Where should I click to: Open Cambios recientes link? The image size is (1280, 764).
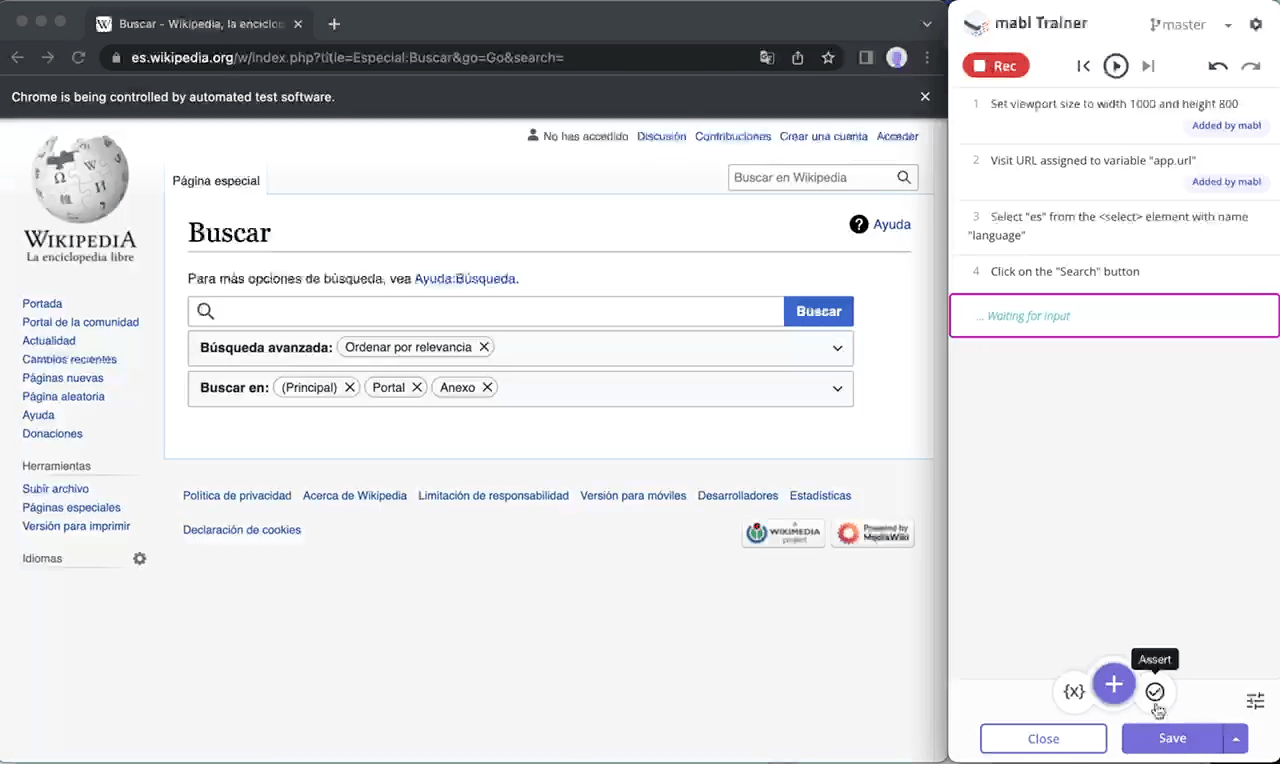pos(69,359)
